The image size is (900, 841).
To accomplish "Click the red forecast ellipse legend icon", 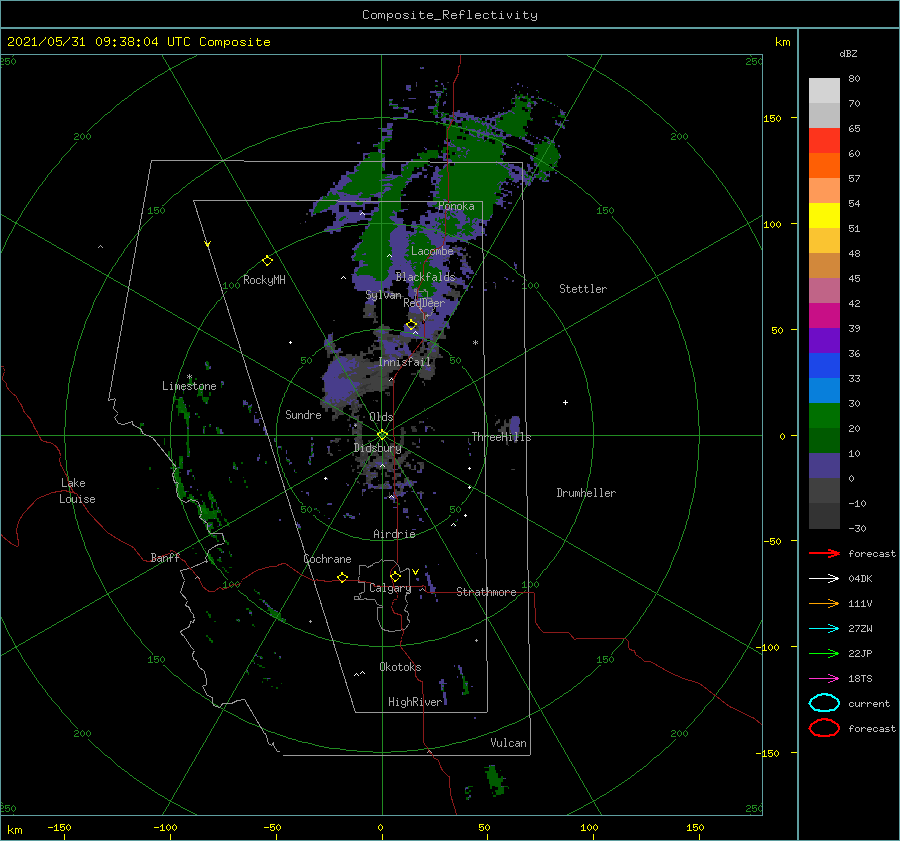I will coord(824,728).
